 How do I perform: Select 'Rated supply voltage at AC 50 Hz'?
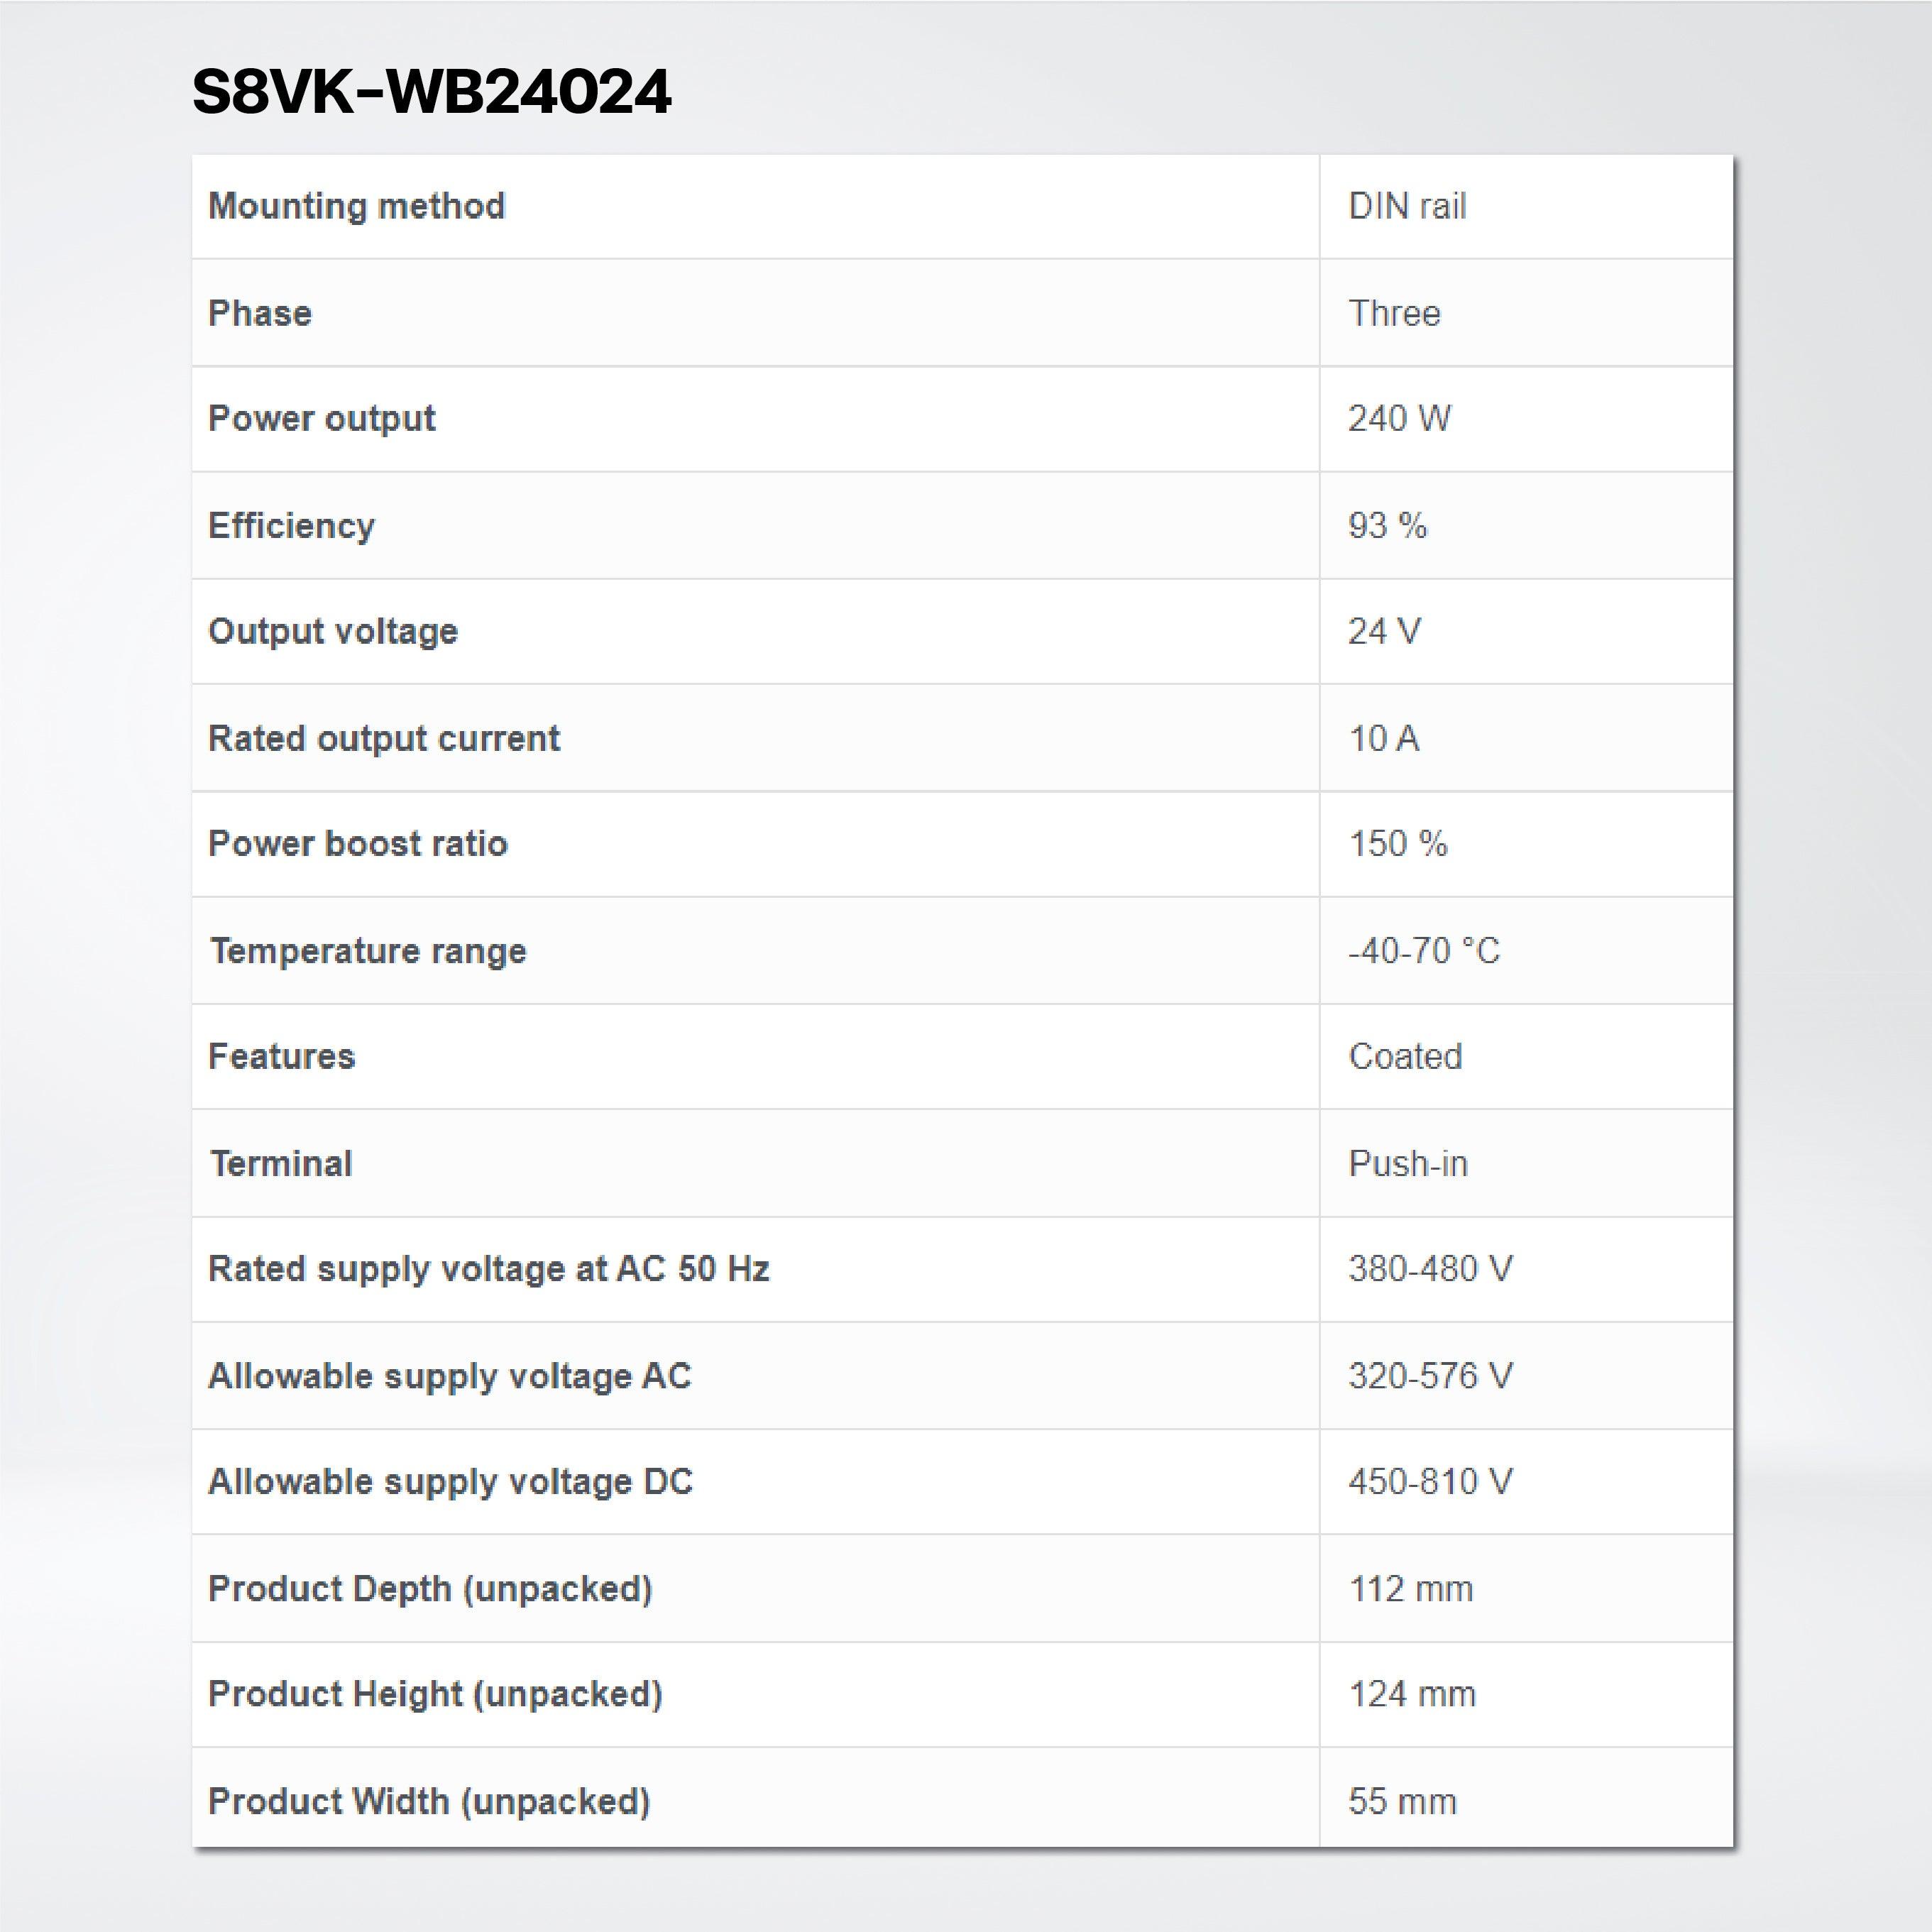pos(489,1270)
